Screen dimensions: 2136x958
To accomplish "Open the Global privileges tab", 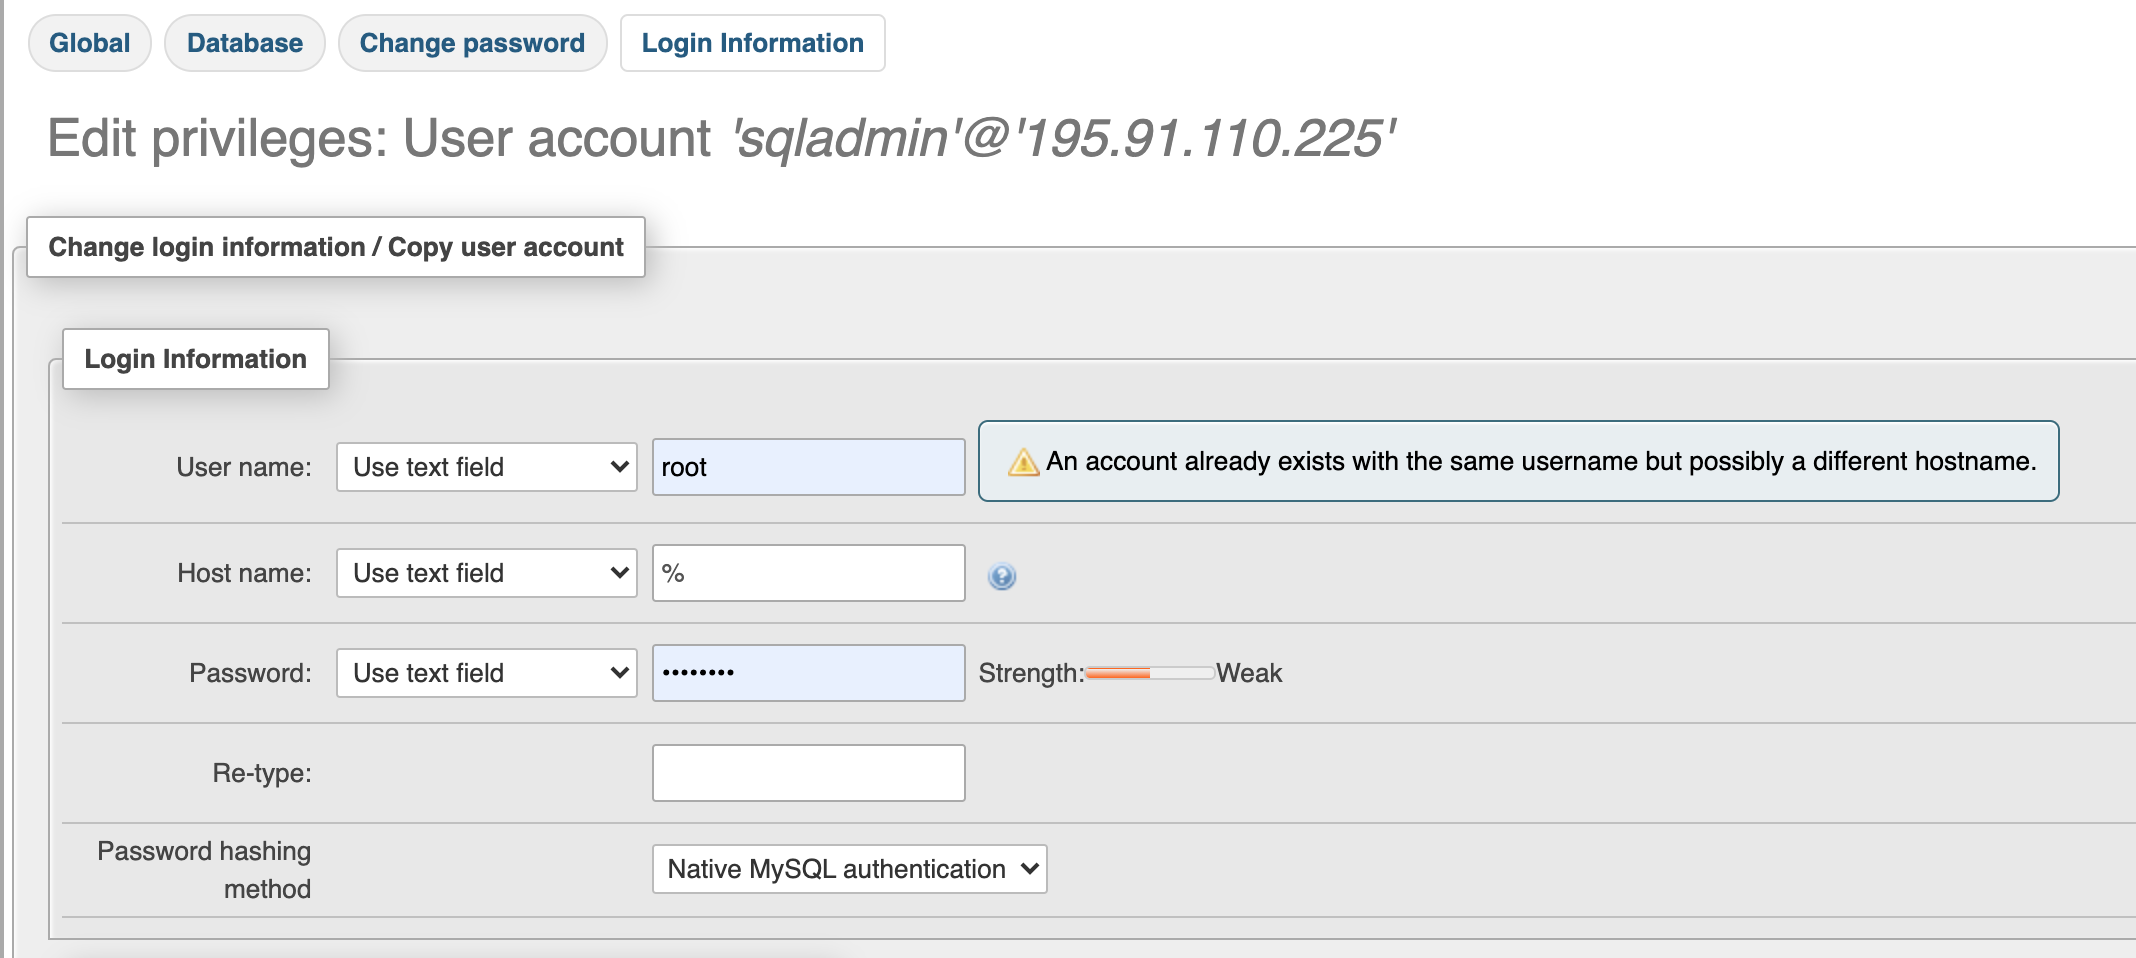I will pyautogui.click(x=90, y=43).
